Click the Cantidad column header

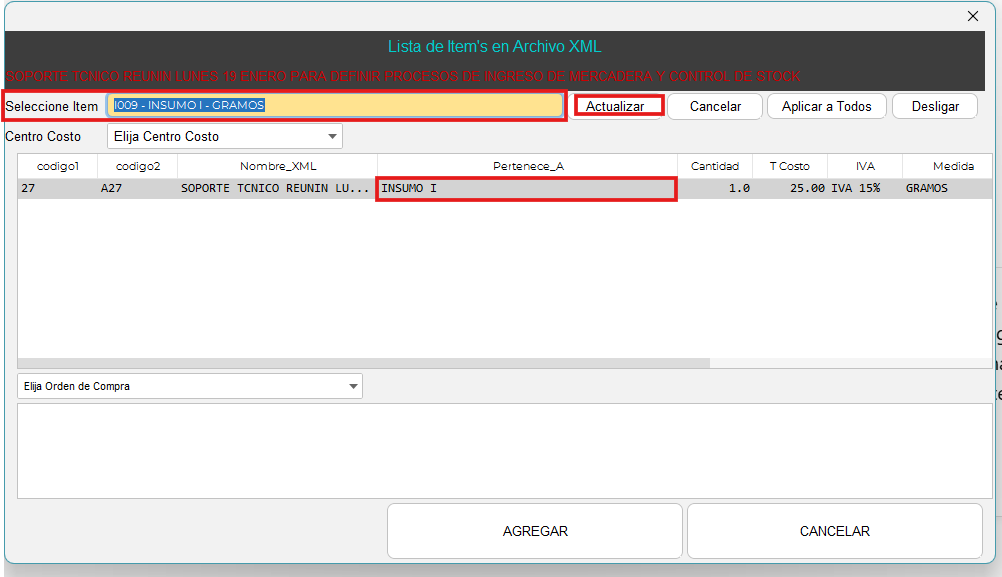pyautogui.click(x=714, y=166)
